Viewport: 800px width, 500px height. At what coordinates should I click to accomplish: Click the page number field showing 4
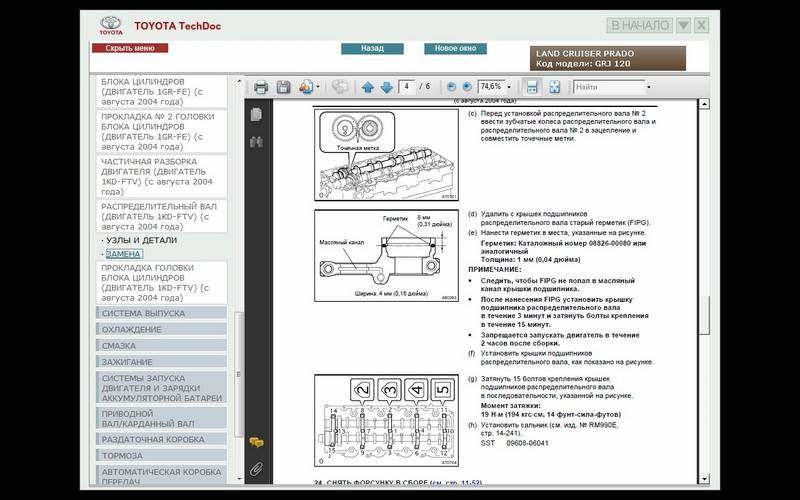click(406, 87)
